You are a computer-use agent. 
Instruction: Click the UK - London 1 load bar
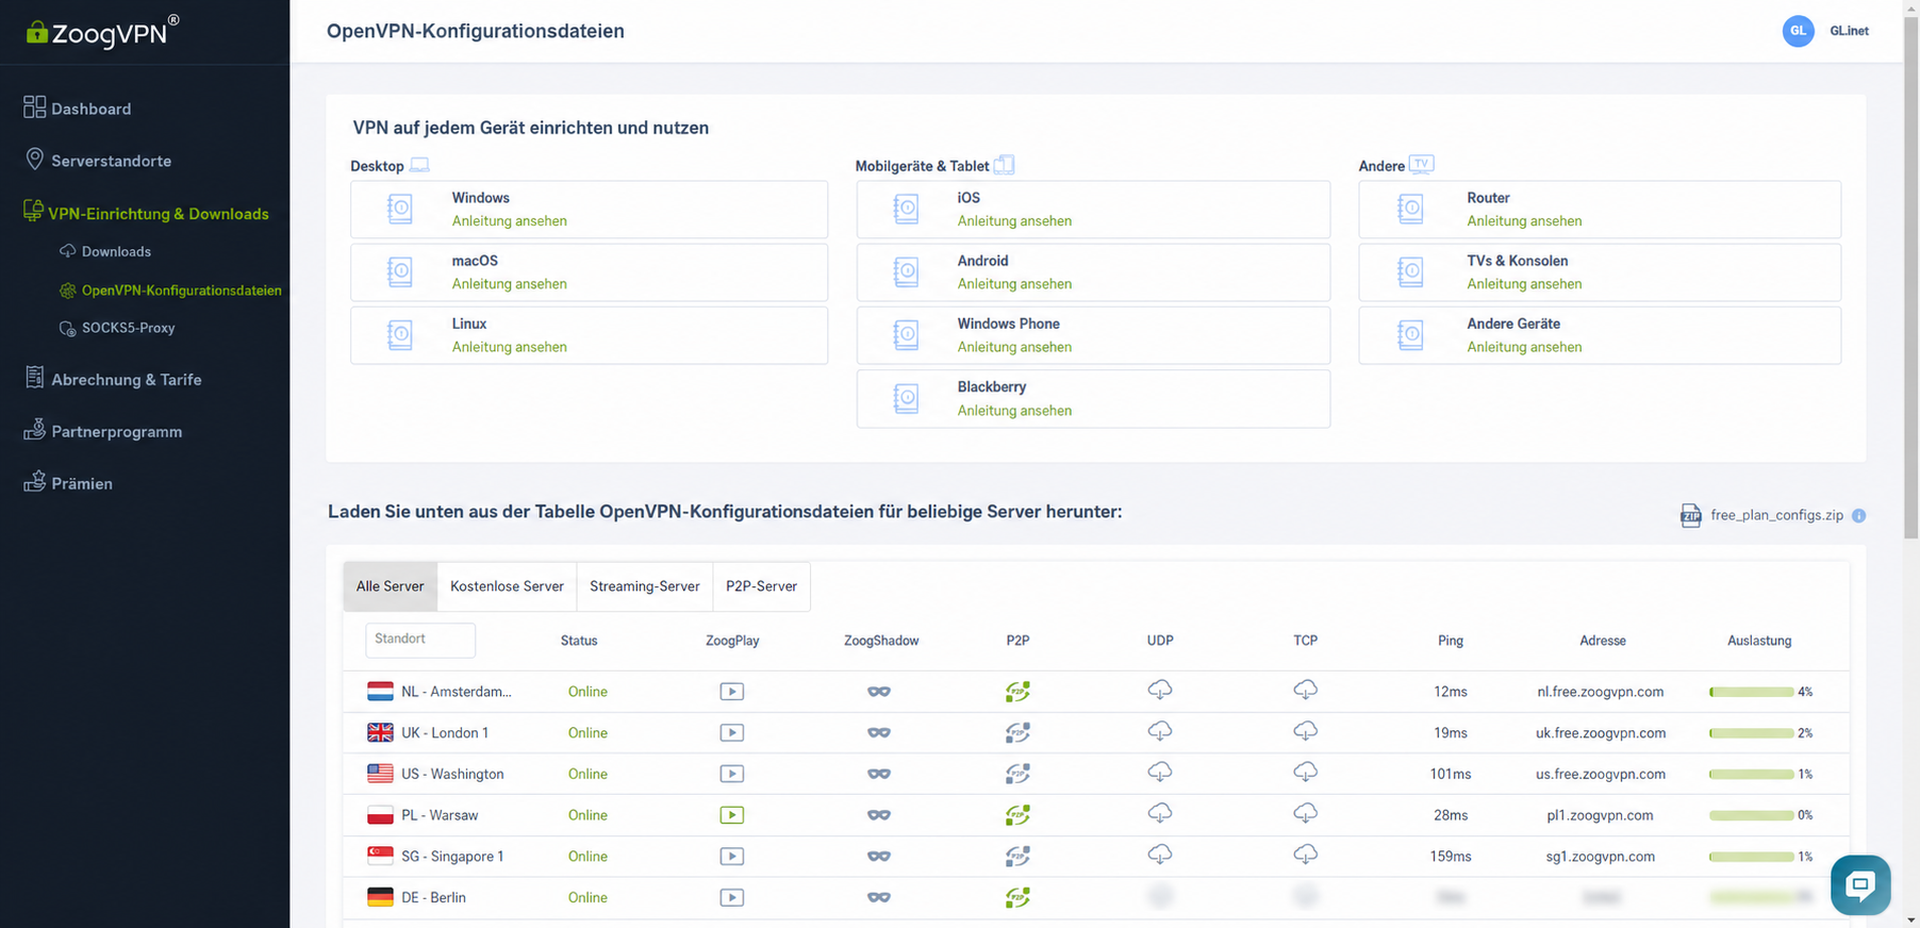[1752, 733]
